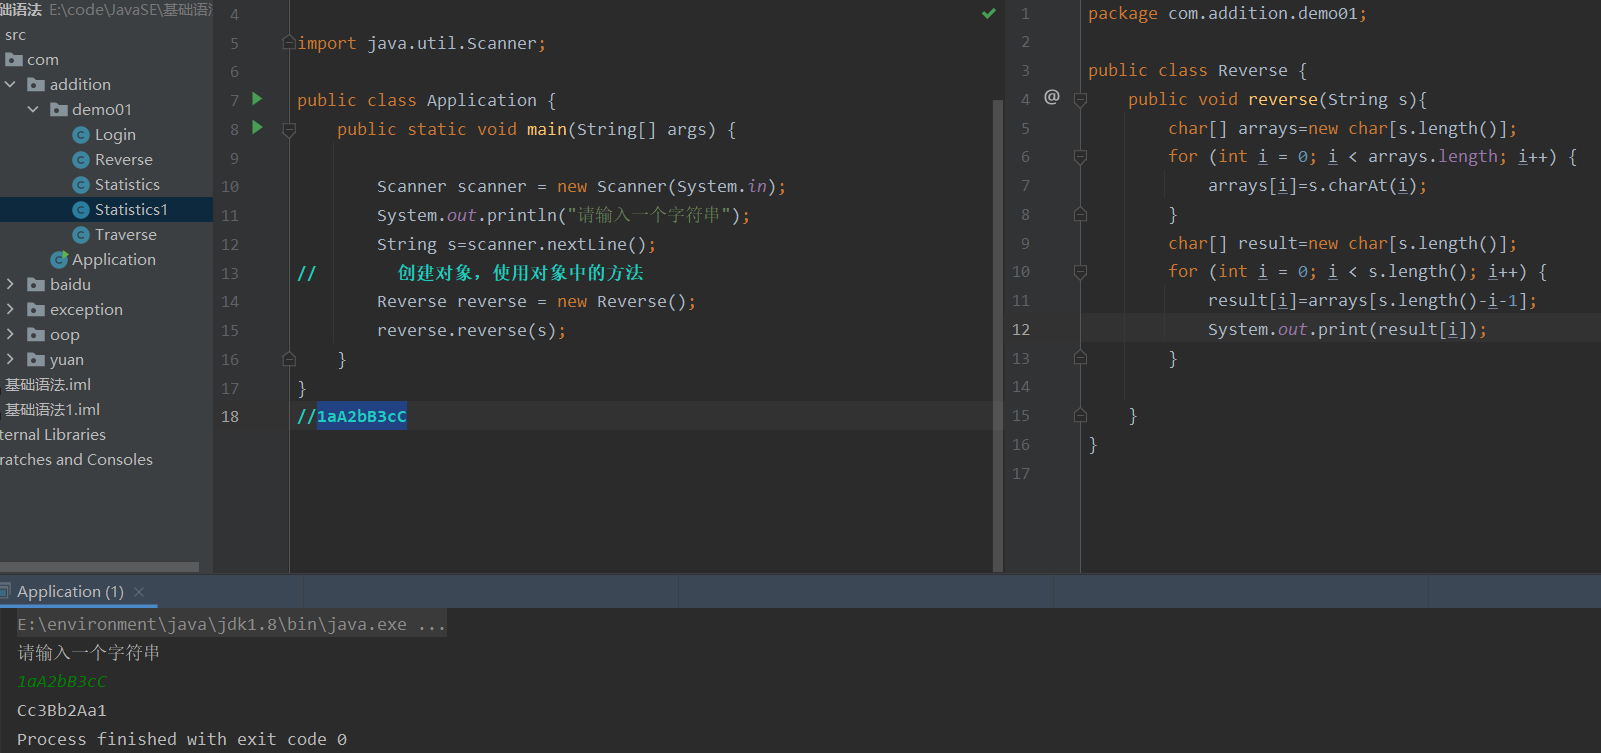Click the project tree horizontal scrollbar

[100, 567]
